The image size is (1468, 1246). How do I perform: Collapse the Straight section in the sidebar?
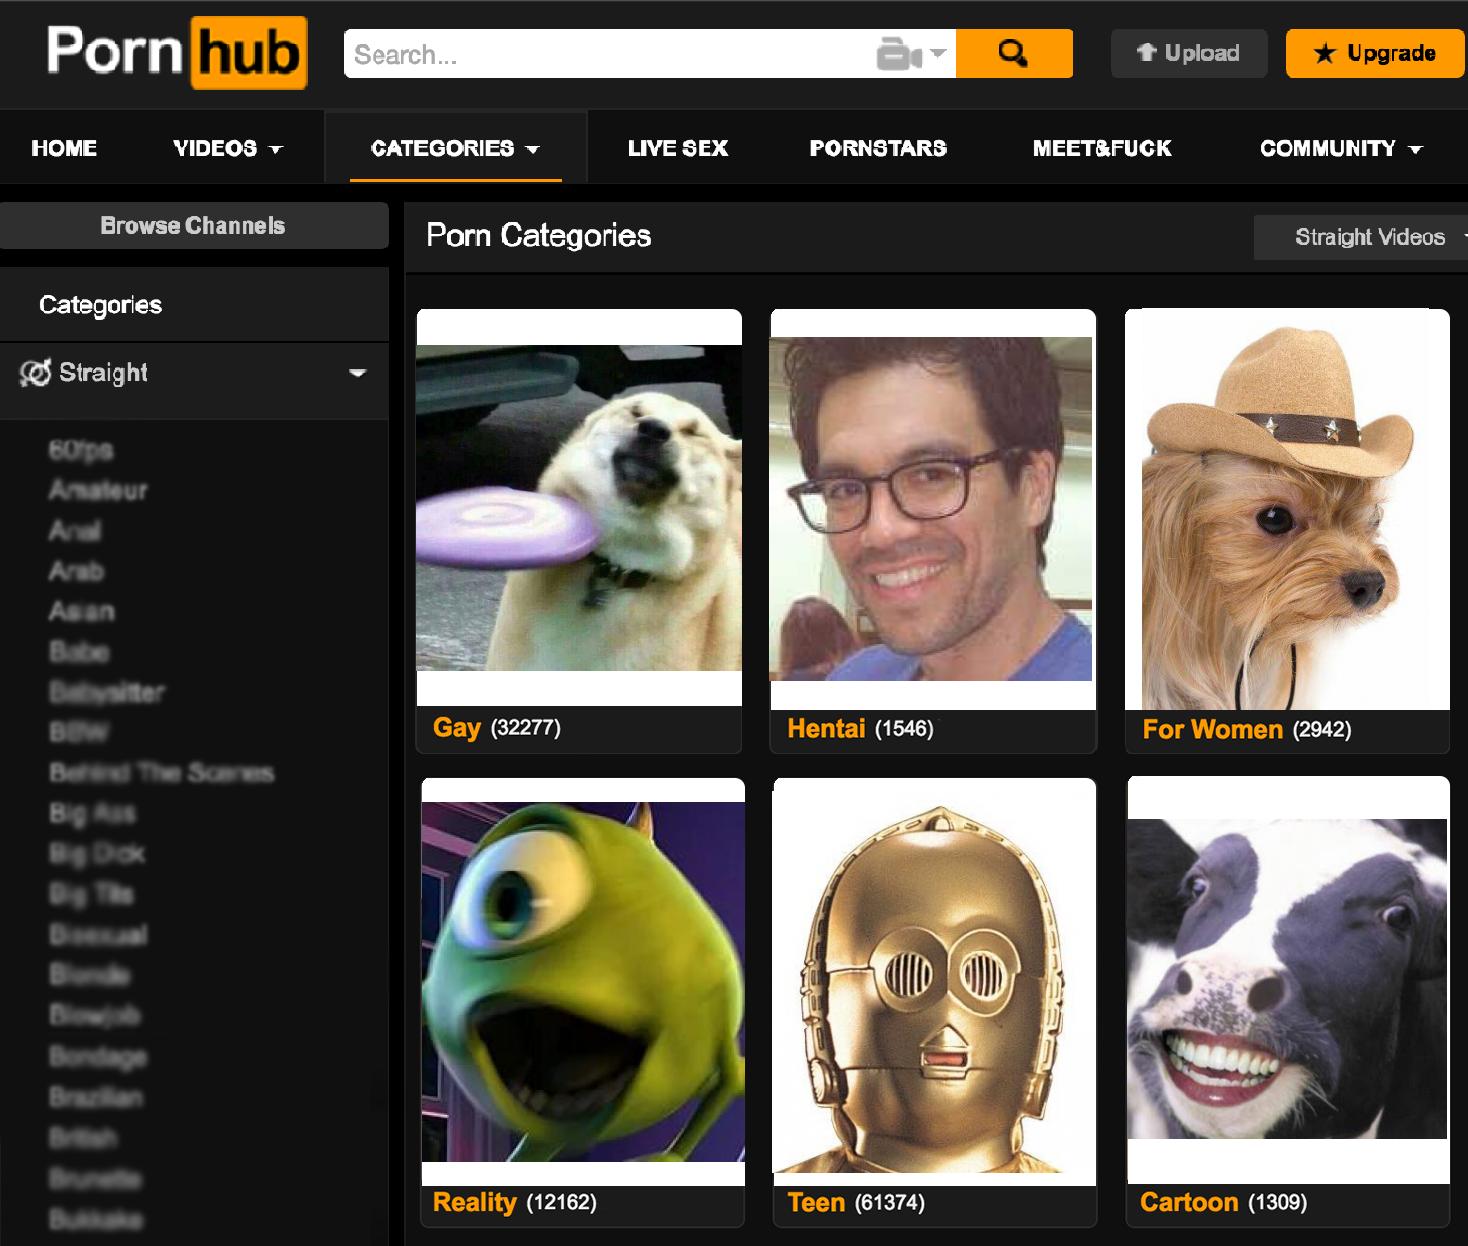pos(357,373)
